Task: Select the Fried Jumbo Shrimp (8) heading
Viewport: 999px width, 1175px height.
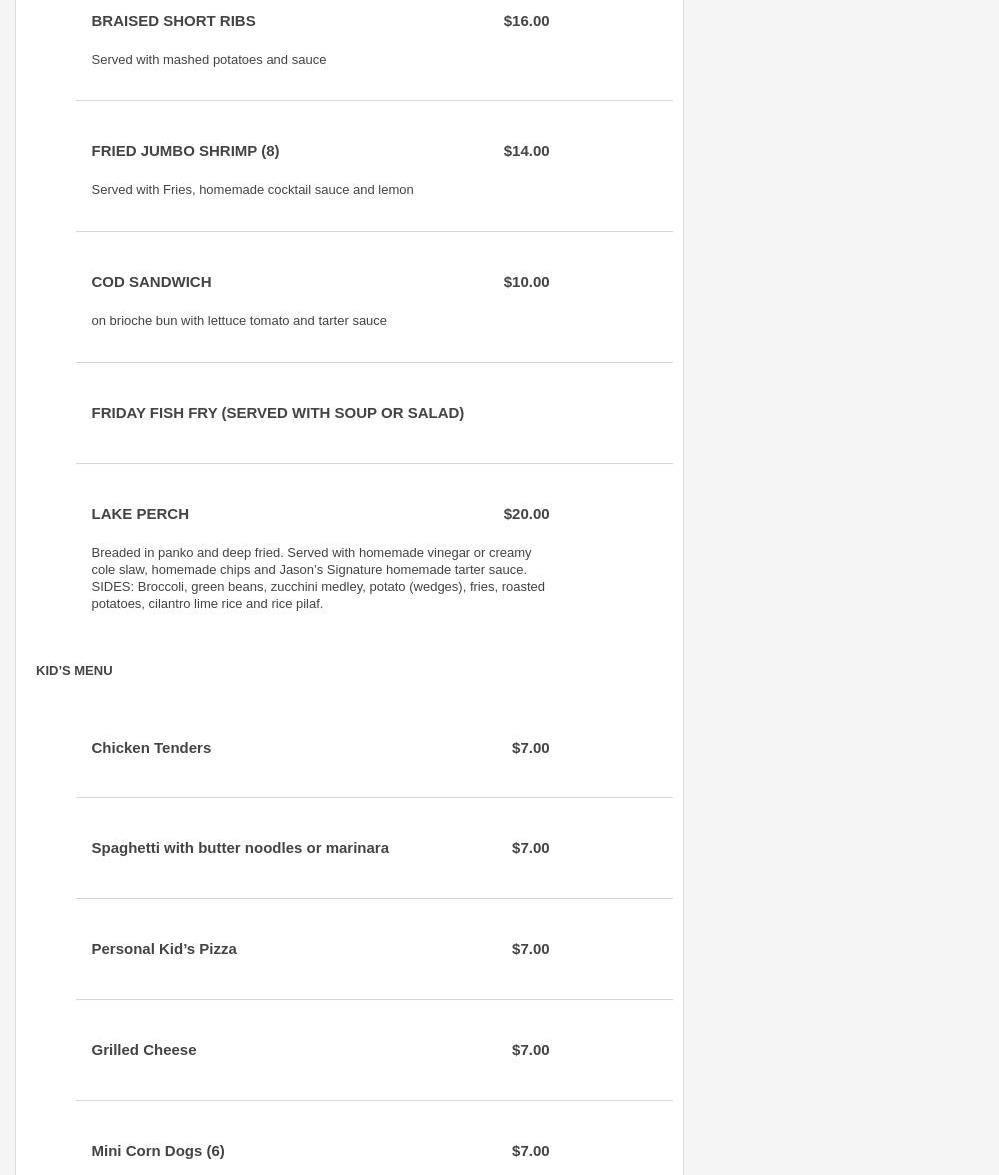Action: point(185,151)
